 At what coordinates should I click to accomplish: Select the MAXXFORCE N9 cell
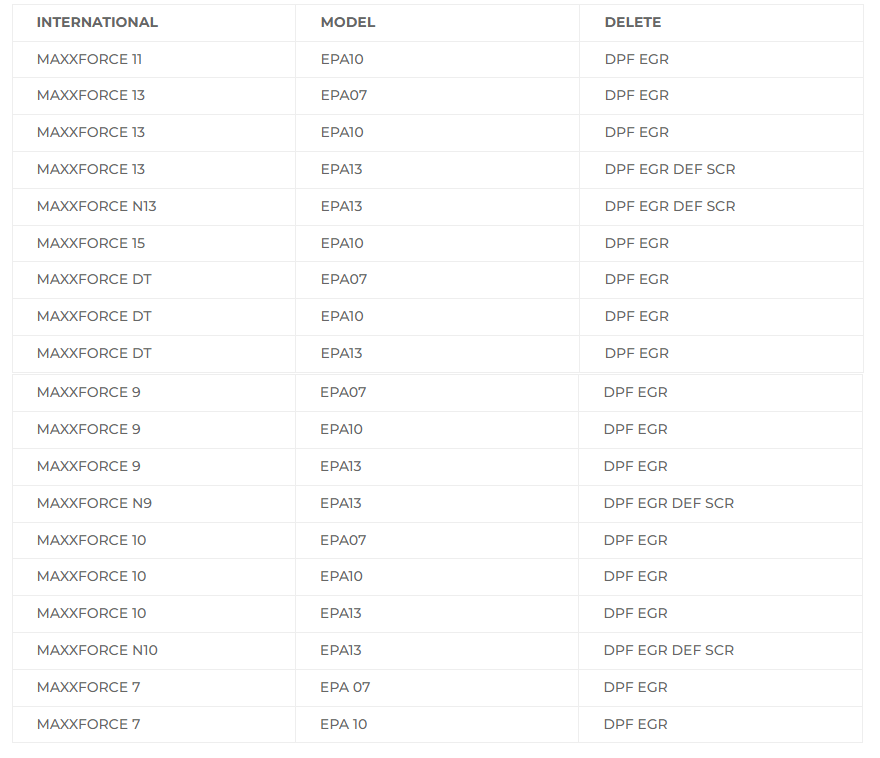click(x=95, y=503)
